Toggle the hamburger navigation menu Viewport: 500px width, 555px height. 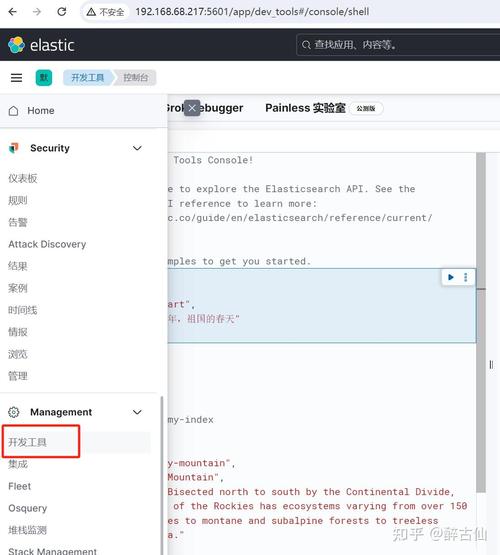point(16,78)
